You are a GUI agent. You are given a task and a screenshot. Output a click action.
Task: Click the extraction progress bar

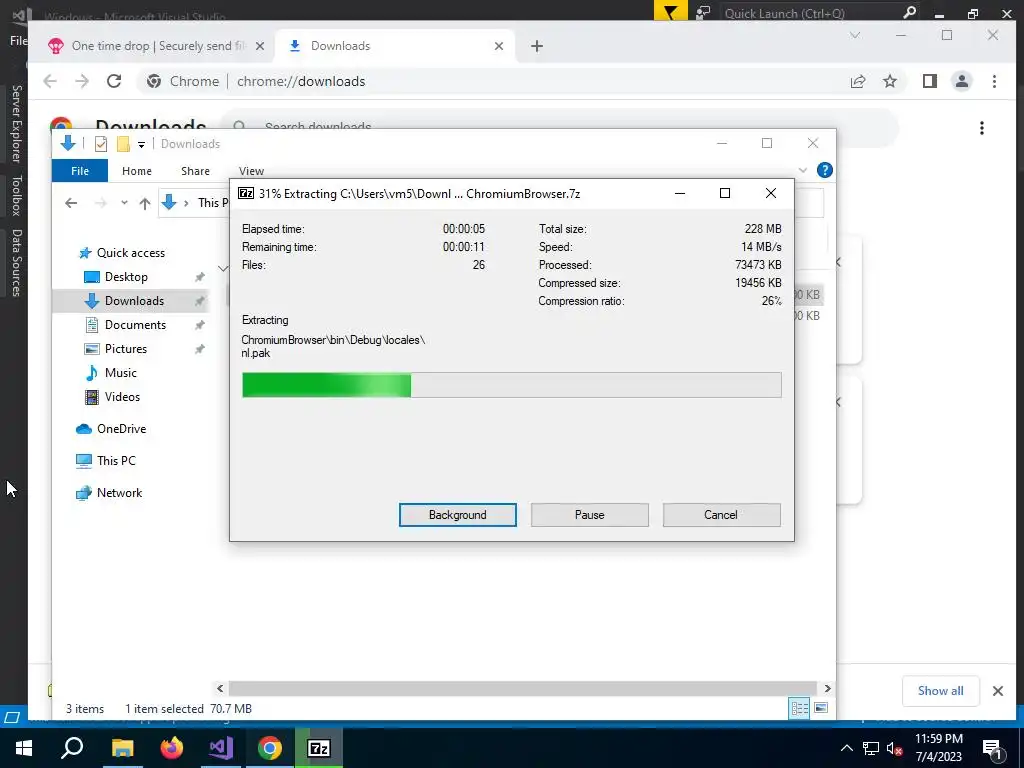click(x=511, y=385)
